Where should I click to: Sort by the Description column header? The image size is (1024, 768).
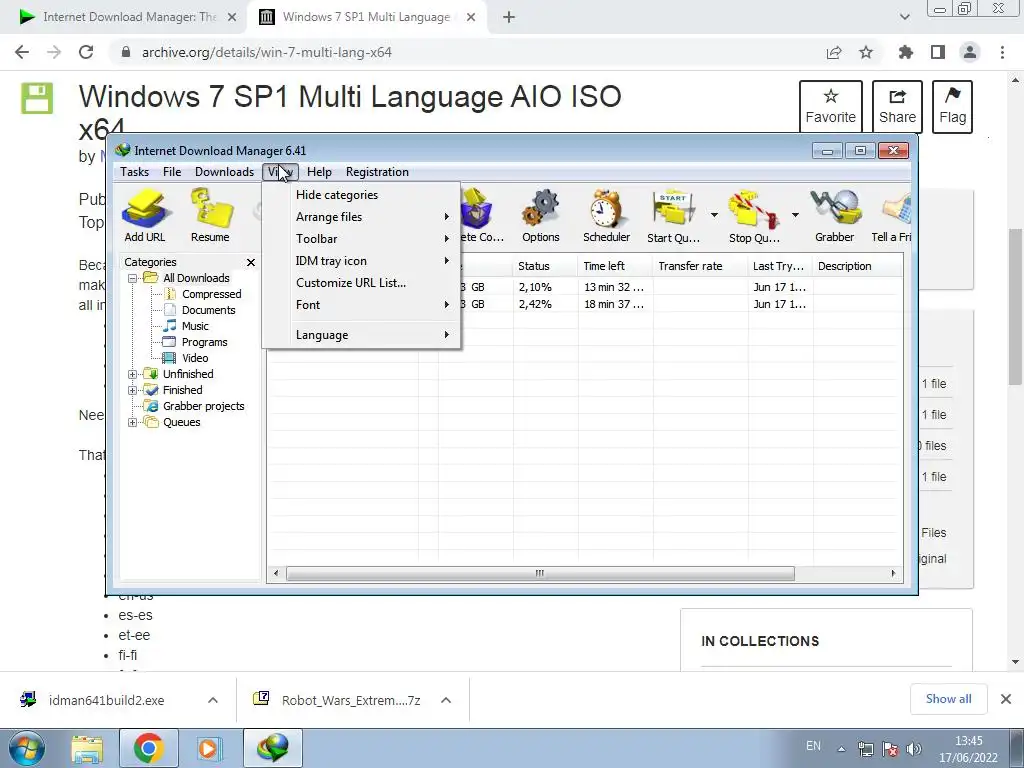pos(857,266)
